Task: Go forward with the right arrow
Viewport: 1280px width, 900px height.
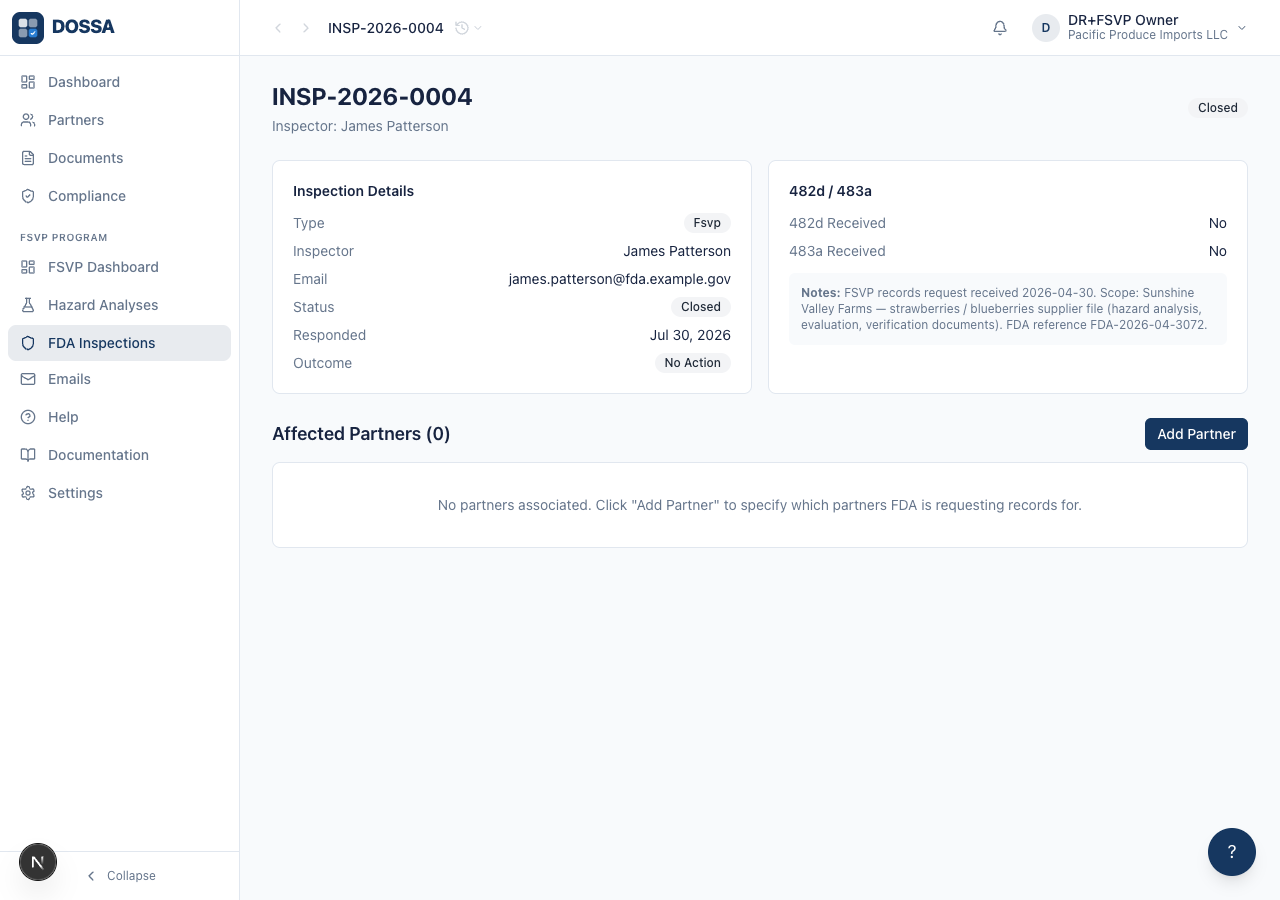Action: point(306,28)
